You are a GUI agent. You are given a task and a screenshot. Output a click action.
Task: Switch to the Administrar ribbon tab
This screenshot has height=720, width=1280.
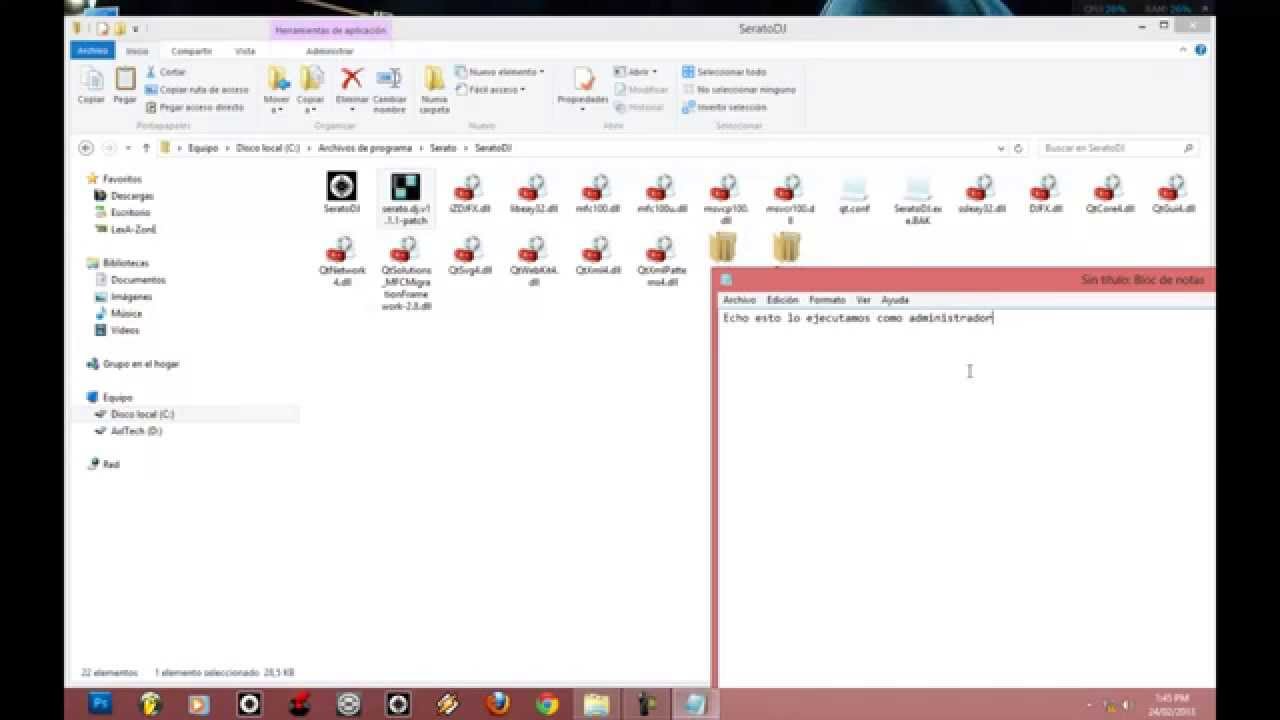pos(330,50)
